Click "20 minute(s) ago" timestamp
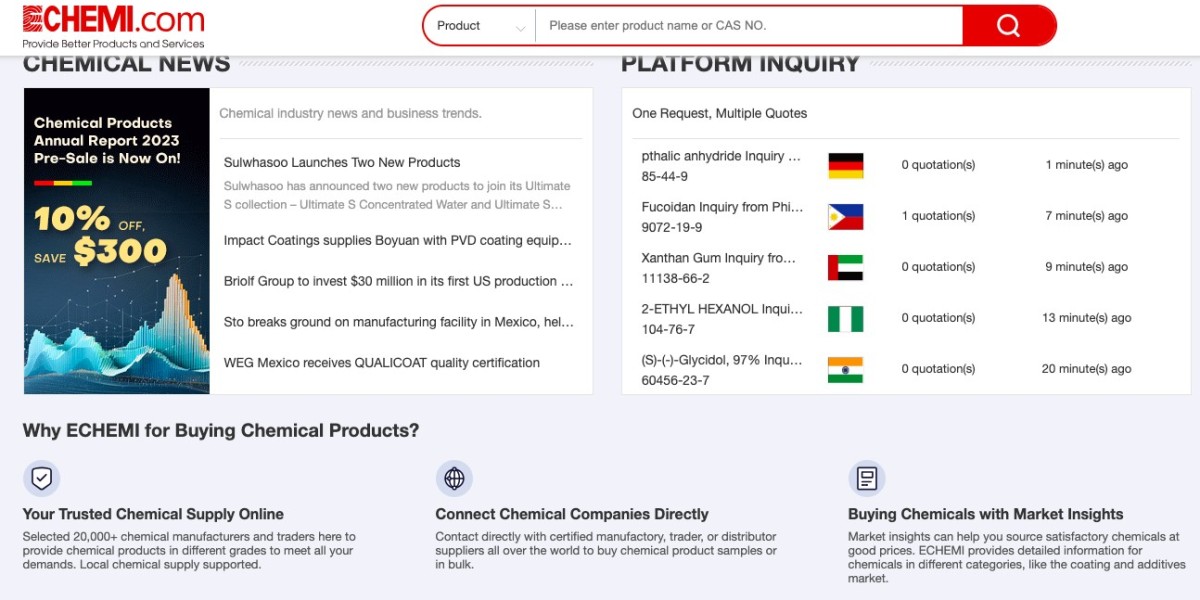This screenshot has width=1200, height=600. (1086, 369)
